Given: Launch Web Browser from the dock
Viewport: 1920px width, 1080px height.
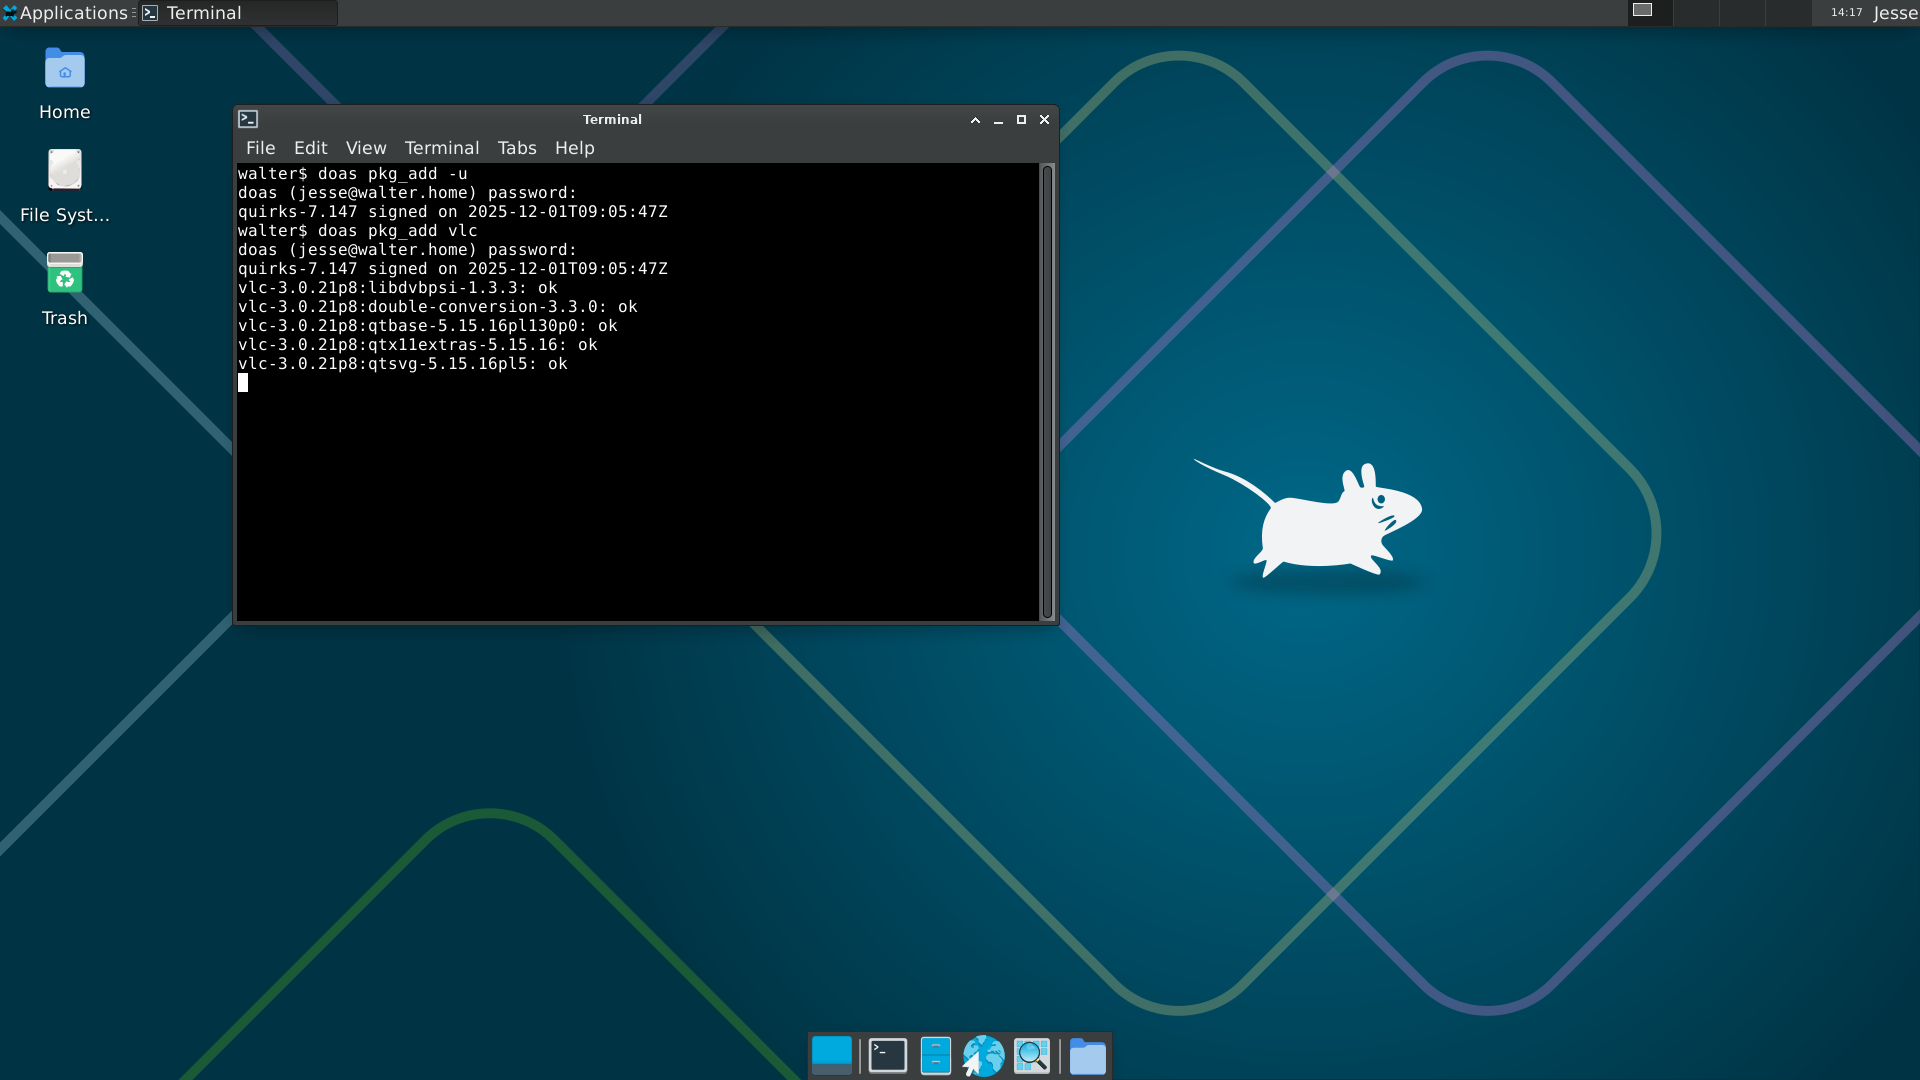Looking at the screenshot, I should click(983, 1056).
